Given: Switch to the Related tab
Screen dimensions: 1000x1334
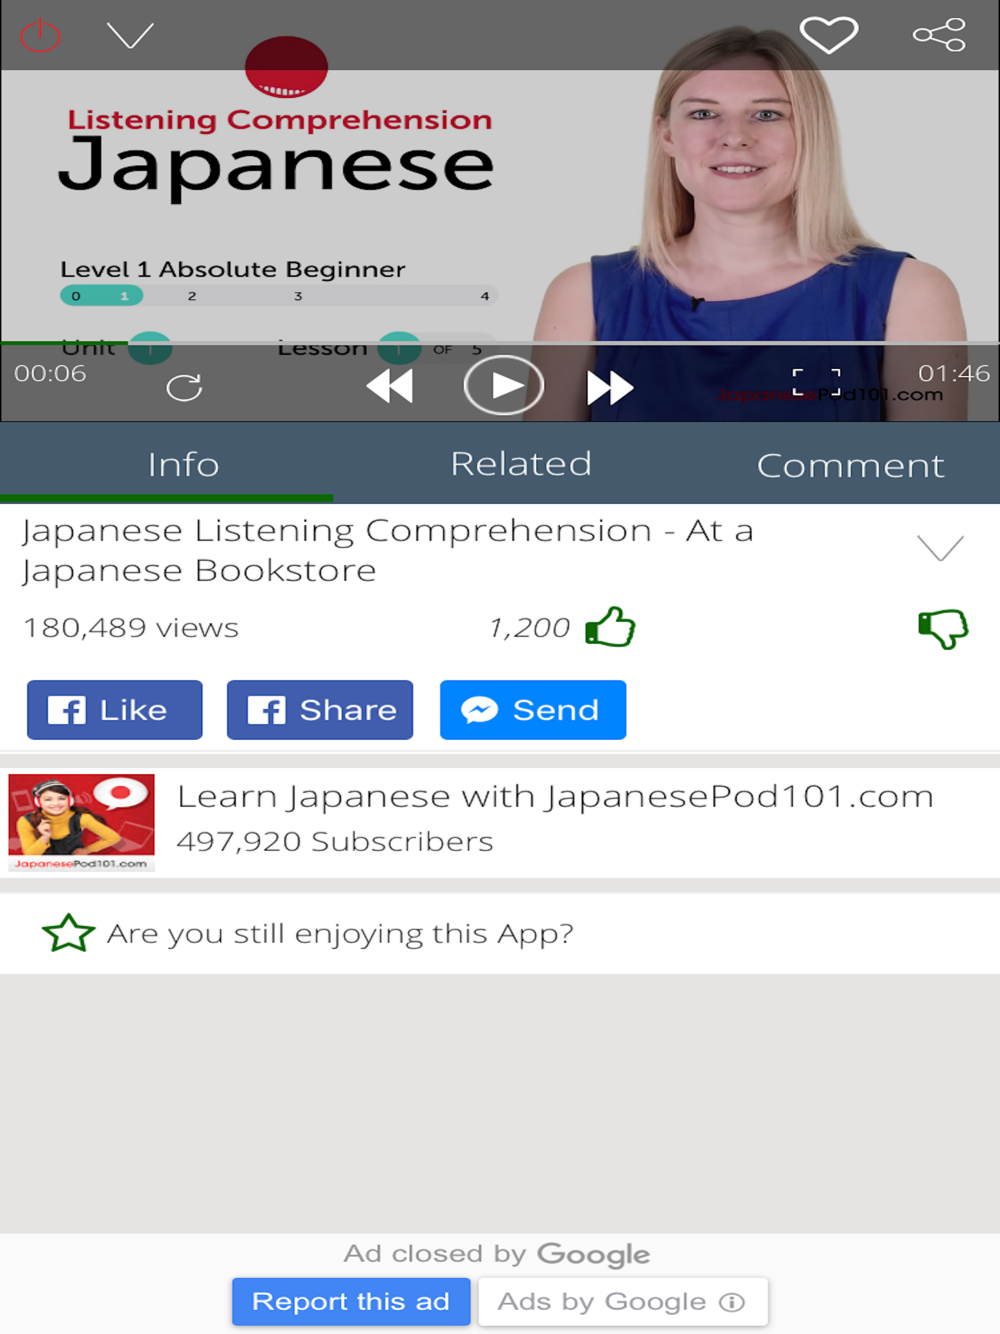Looking at the screenshot, I should pyautogui.click(x=521, y=464).
